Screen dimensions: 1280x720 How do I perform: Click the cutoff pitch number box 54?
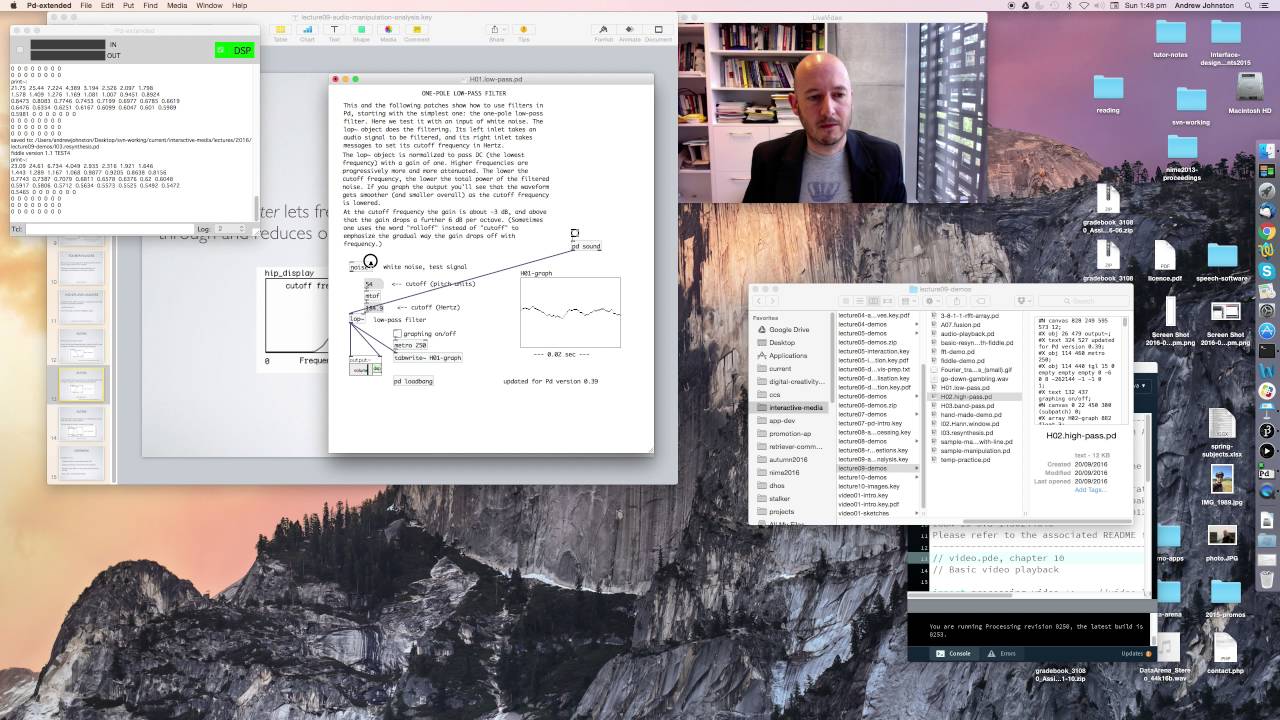[373, 284]
